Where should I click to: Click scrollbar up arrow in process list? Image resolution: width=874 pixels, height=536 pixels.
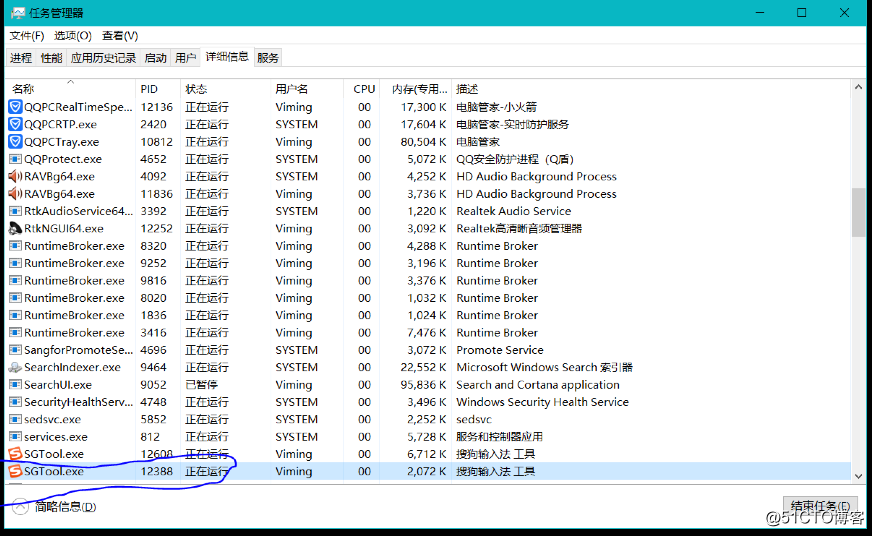click(x=858, y=87)
